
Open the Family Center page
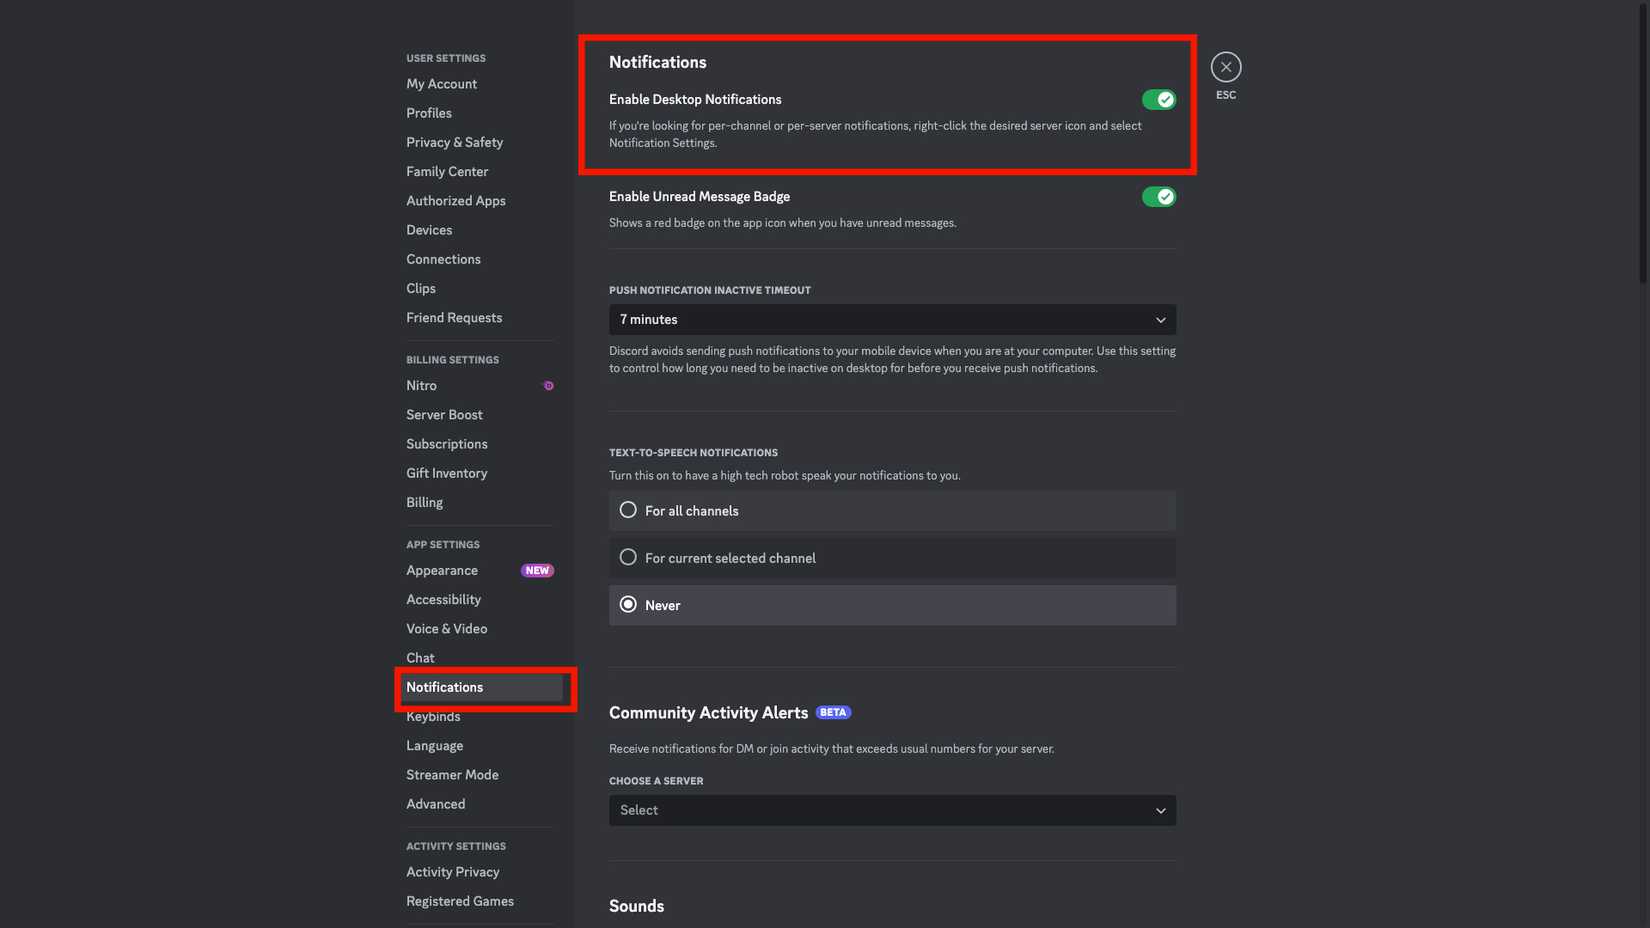[x=447, y=171]
